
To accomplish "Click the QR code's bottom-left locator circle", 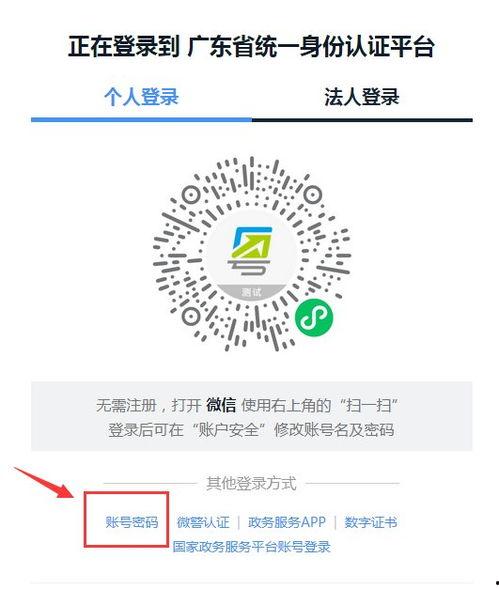I will click(x=191, y=316).
